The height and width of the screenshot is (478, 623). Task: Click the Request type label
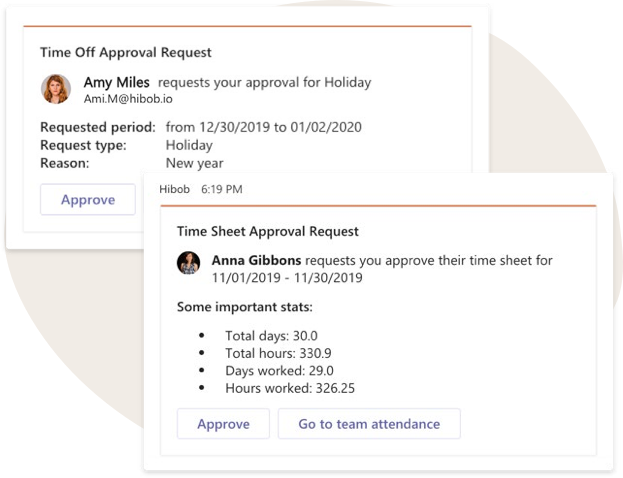click(83, 145)
